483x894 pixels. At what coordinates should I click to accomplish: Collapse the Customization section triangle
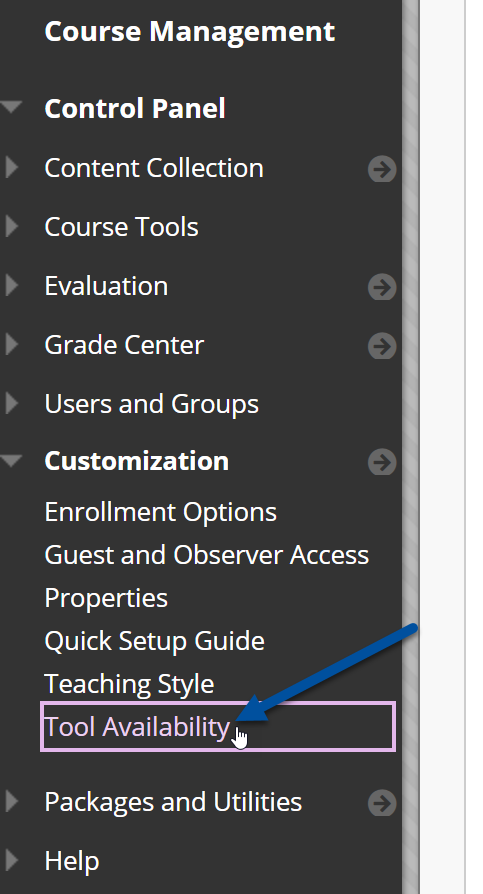click(x=11, y=460)
